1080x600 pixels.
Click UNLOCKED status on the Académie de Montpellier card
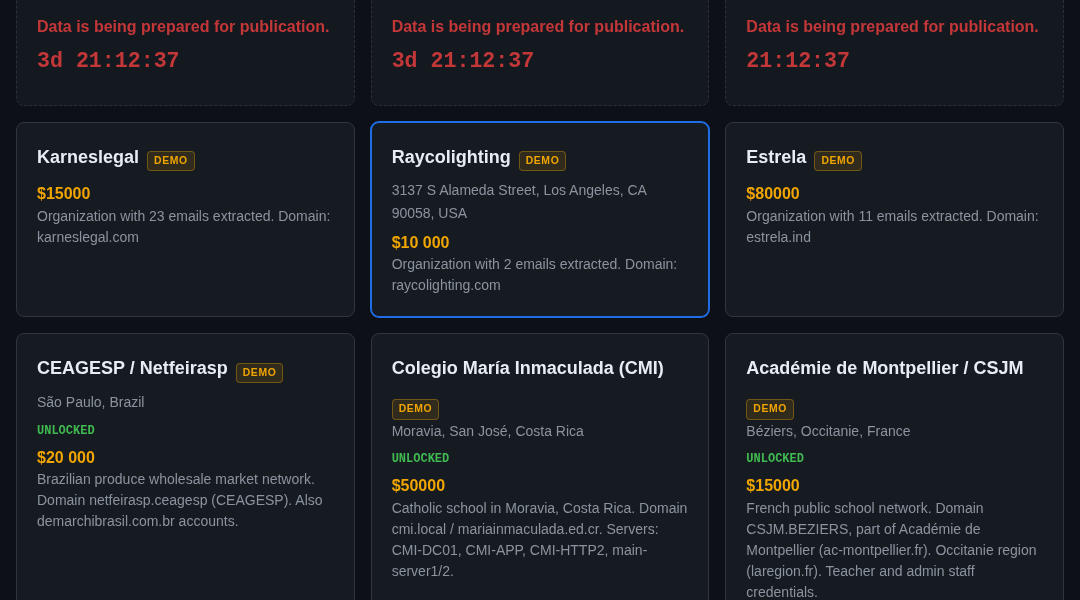click(x=775, y=458)
